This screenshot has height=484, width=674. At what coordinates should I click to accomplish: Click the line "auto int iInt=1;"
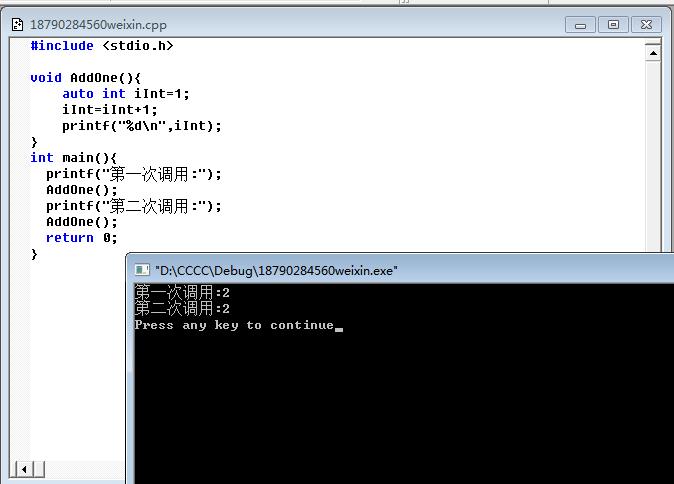click(x=126, y=94)
